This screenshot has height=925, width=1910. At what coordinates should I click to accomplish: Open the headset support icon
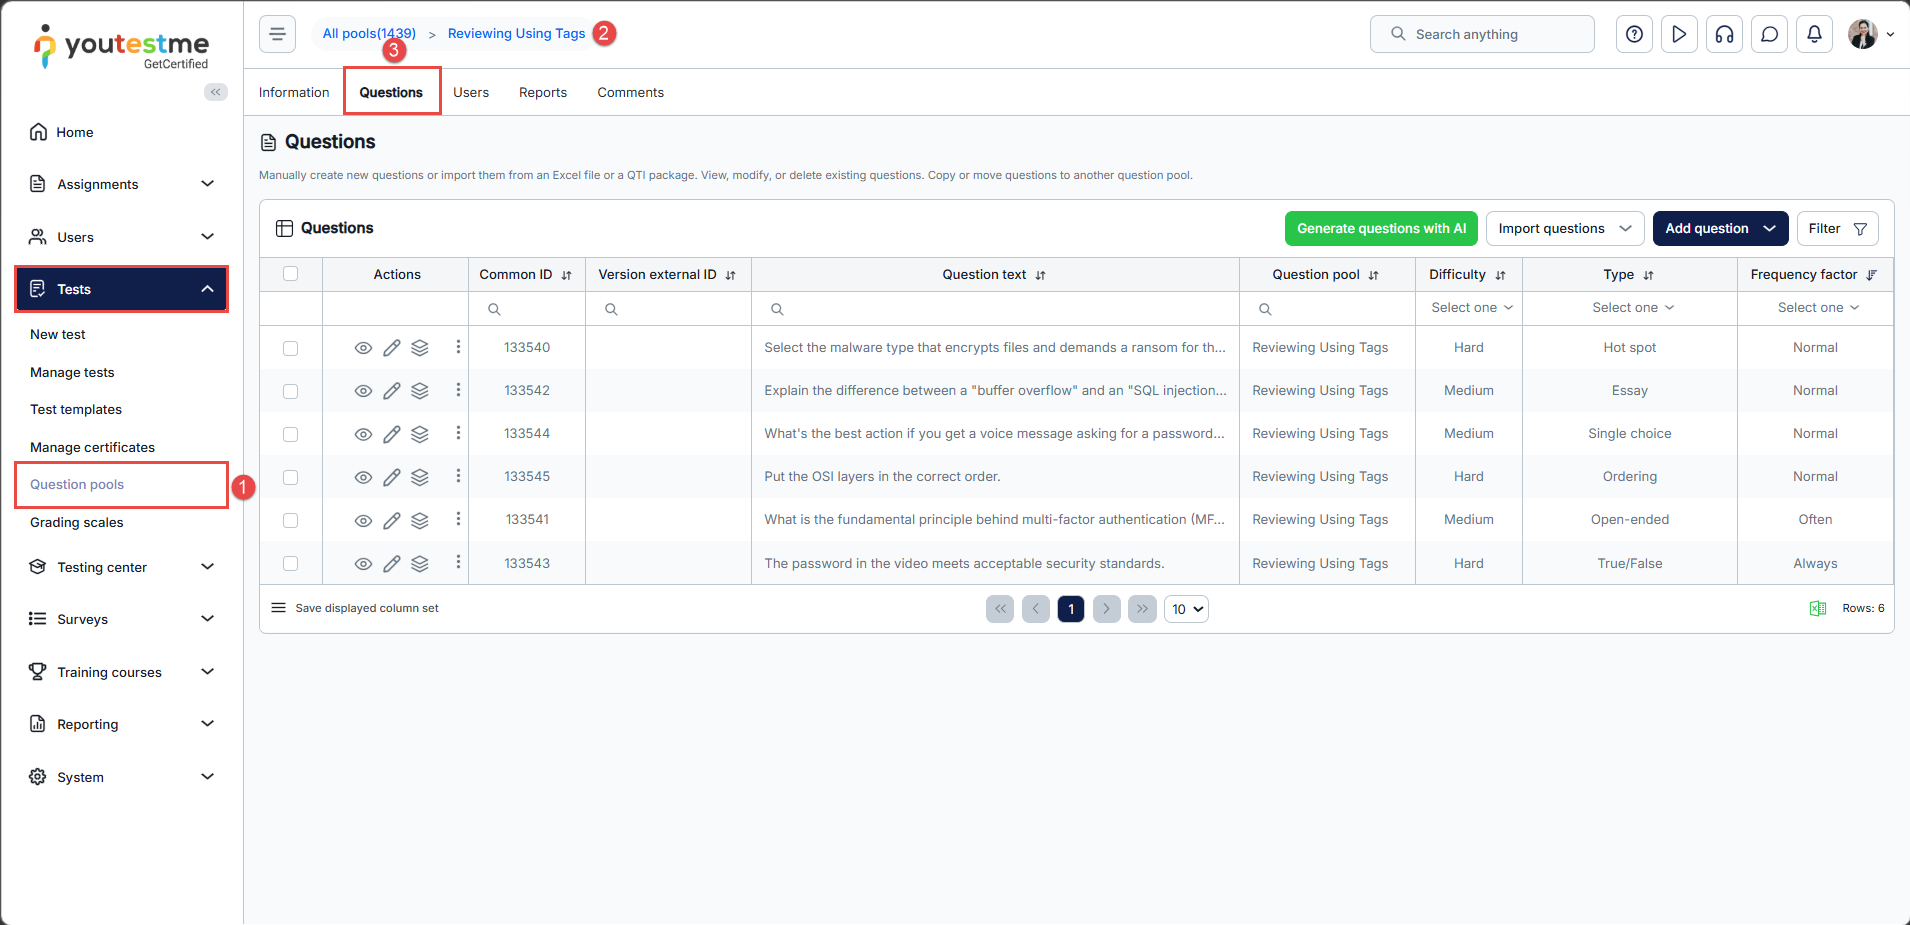pyautogui.click(x=1724, y=34)
